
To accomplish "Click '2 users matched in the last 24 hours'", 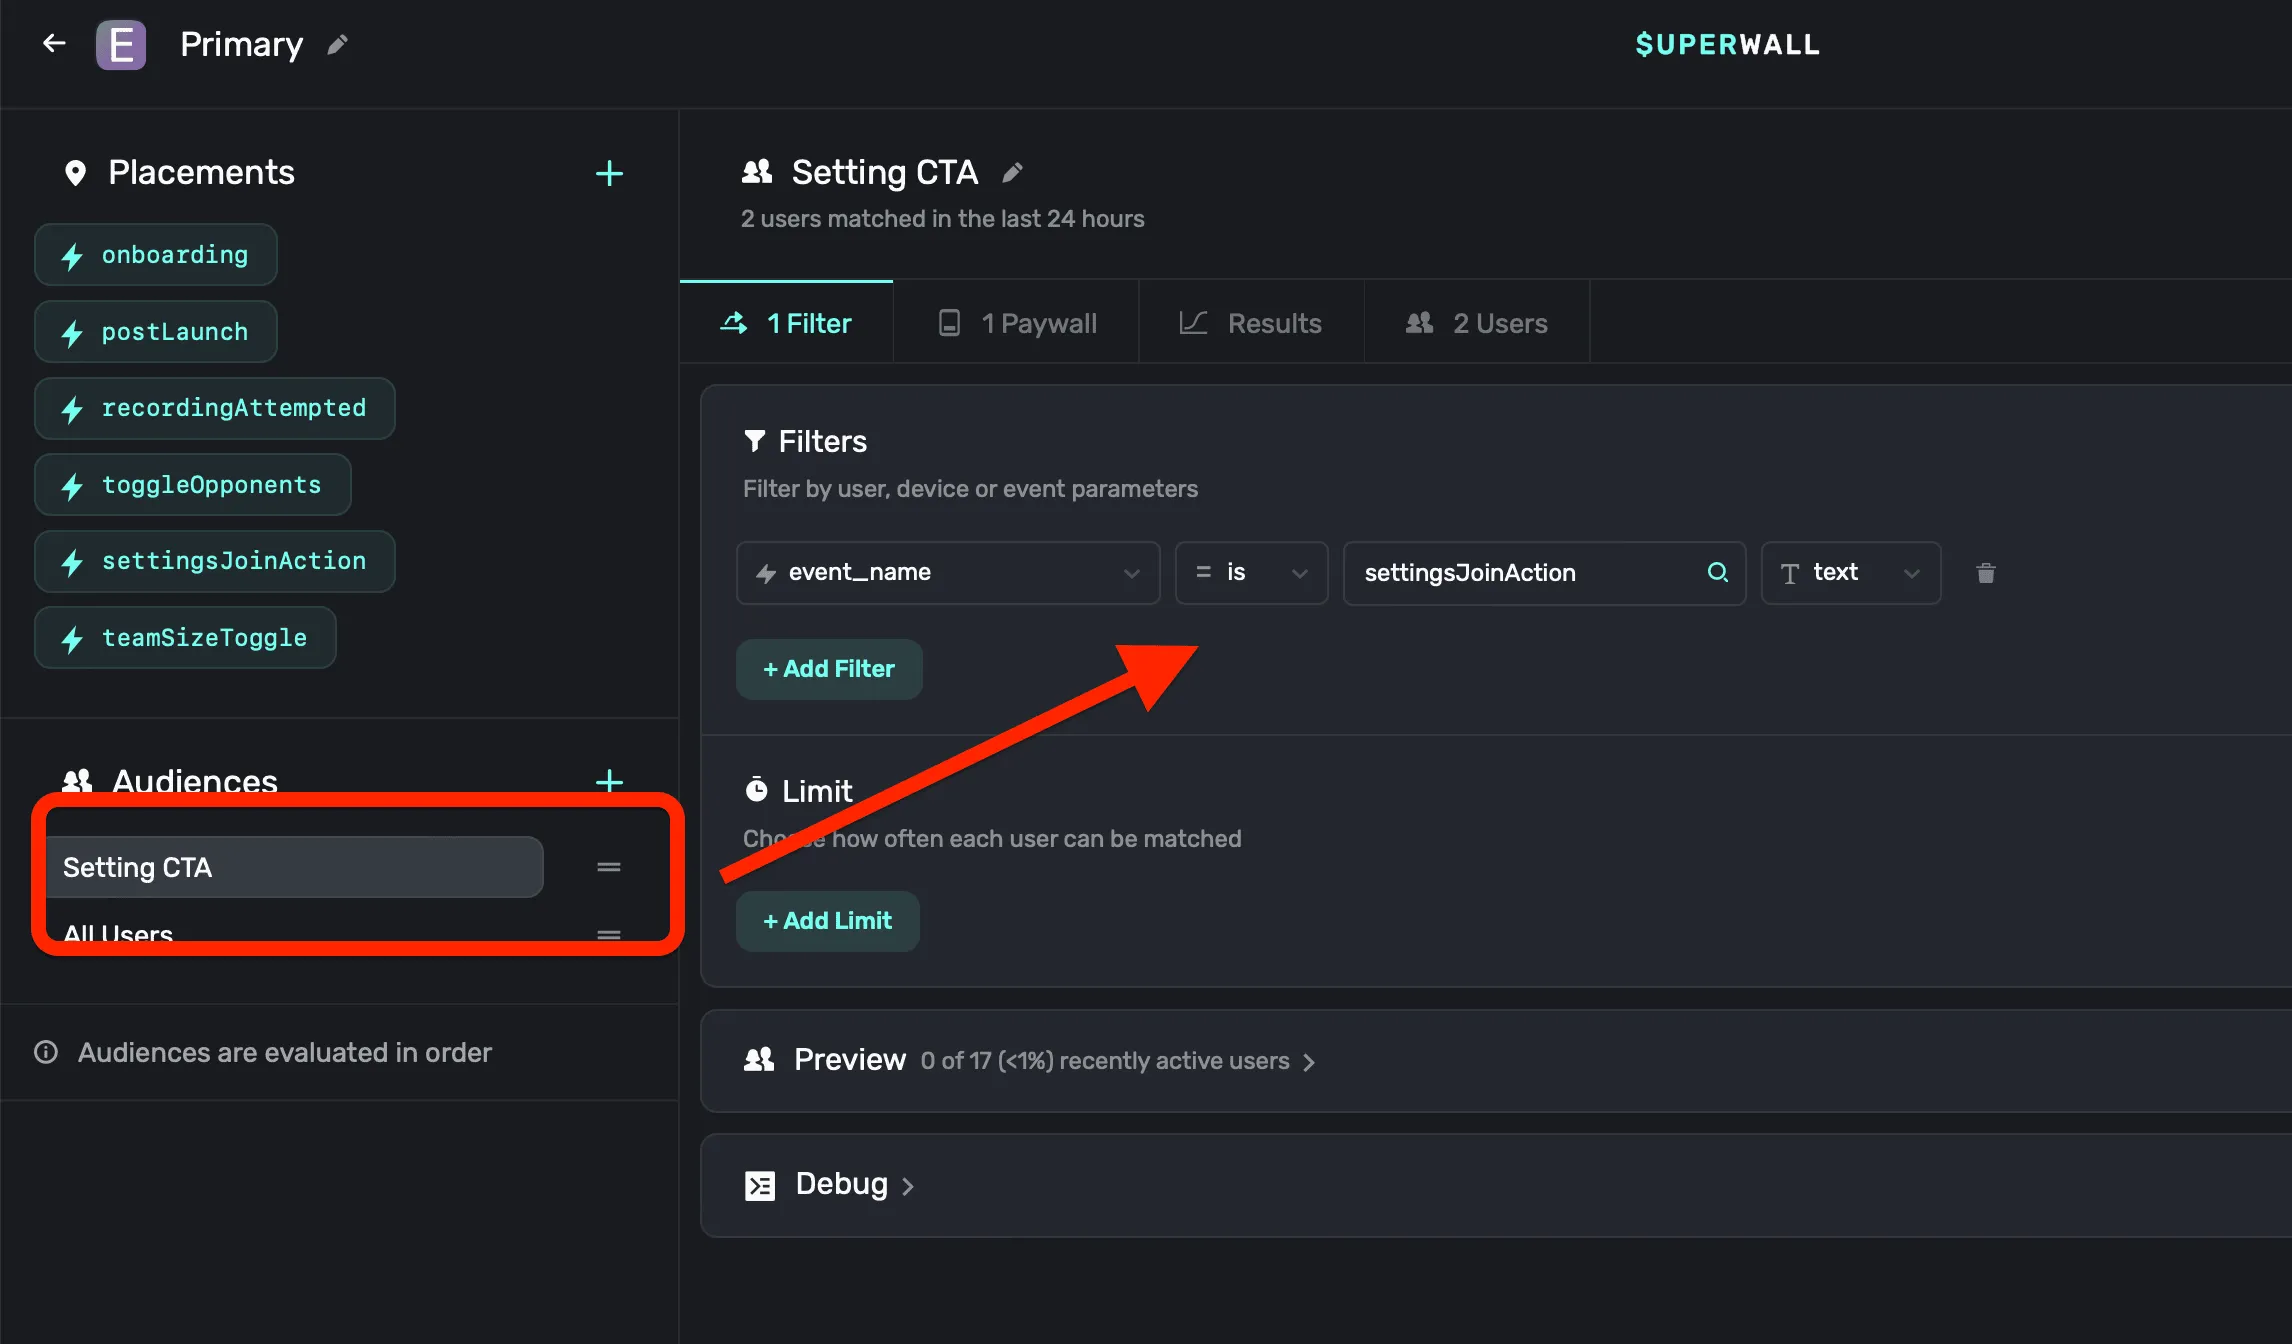I will (942, 218).
